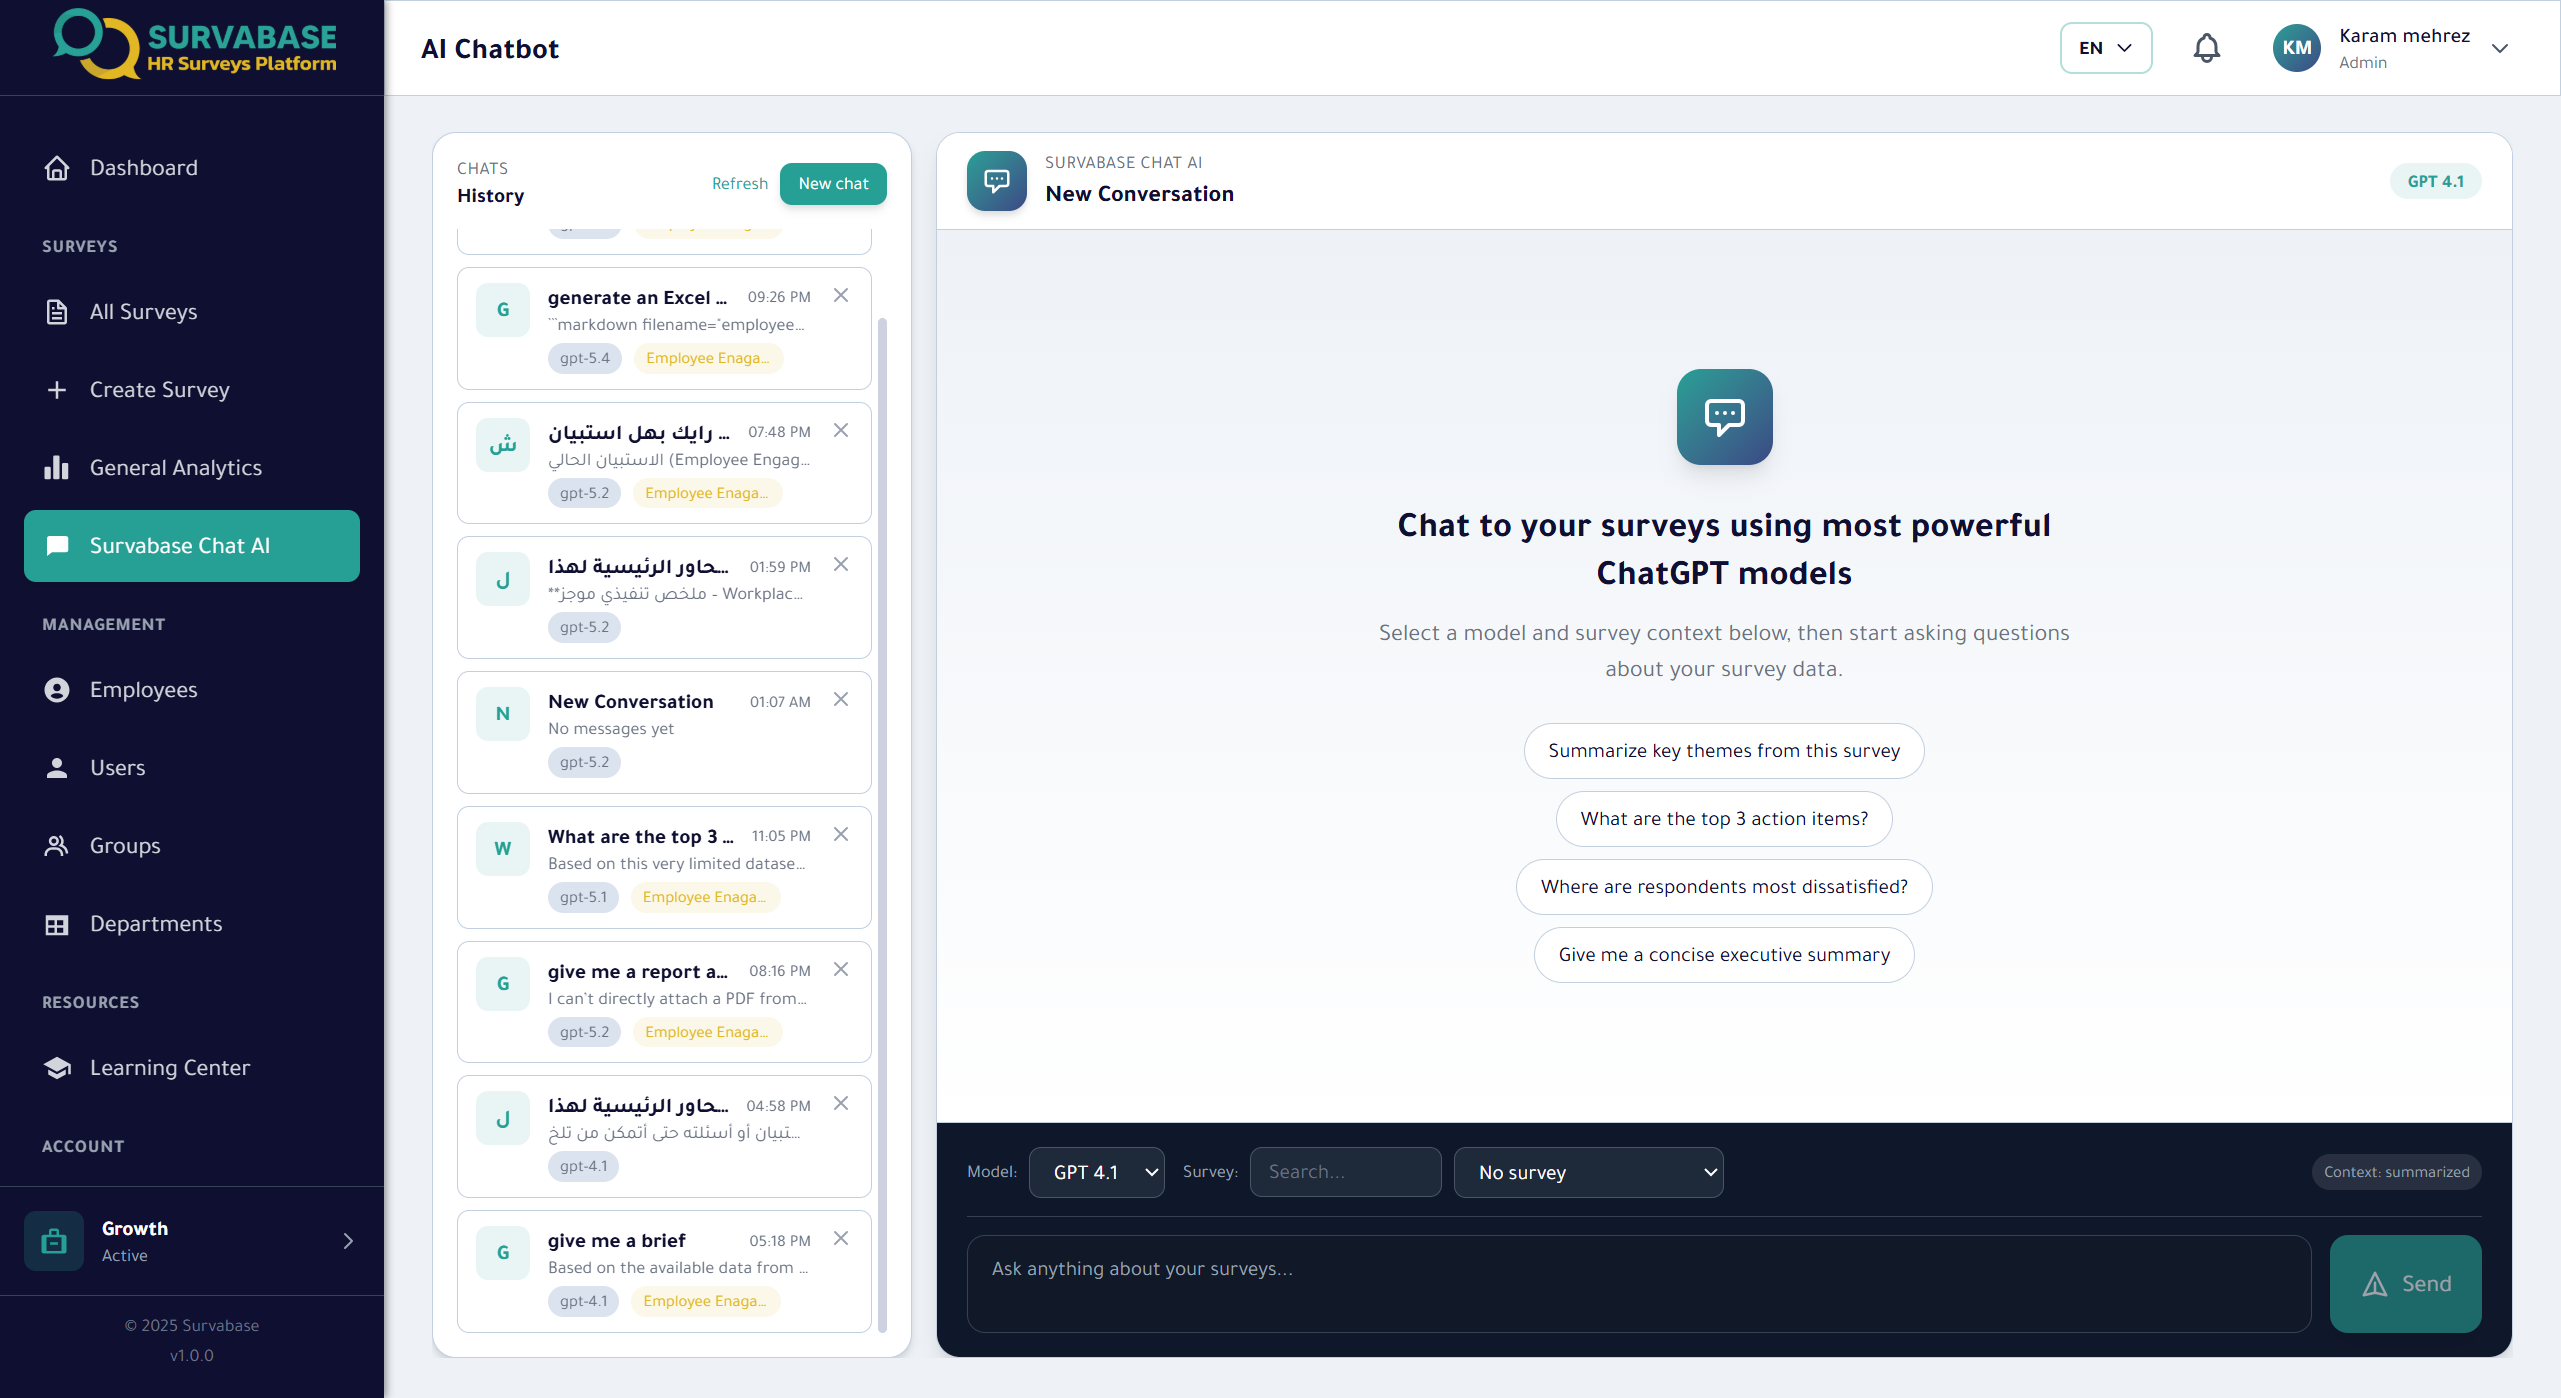Screen dimensions: 2561x1398
Task: Click the Survabase logo
Action: (x=194, y=44)
